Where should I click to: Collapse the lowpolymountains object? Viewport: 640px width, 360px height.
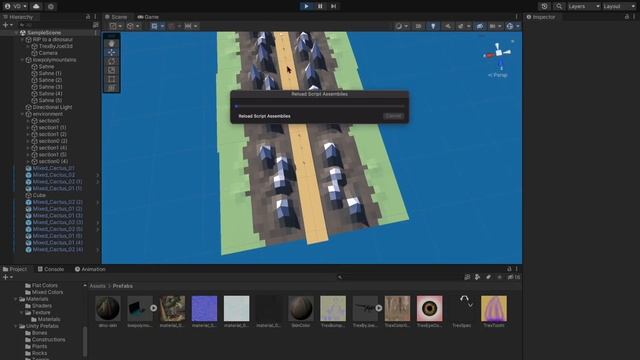22,60
